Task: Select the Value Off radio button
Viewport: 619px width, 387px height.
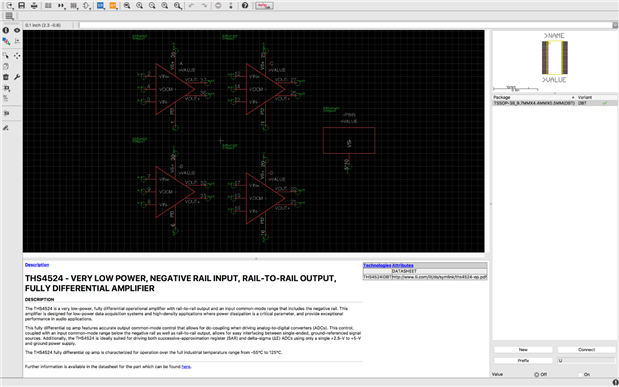Action: click(x=536, y=374)
